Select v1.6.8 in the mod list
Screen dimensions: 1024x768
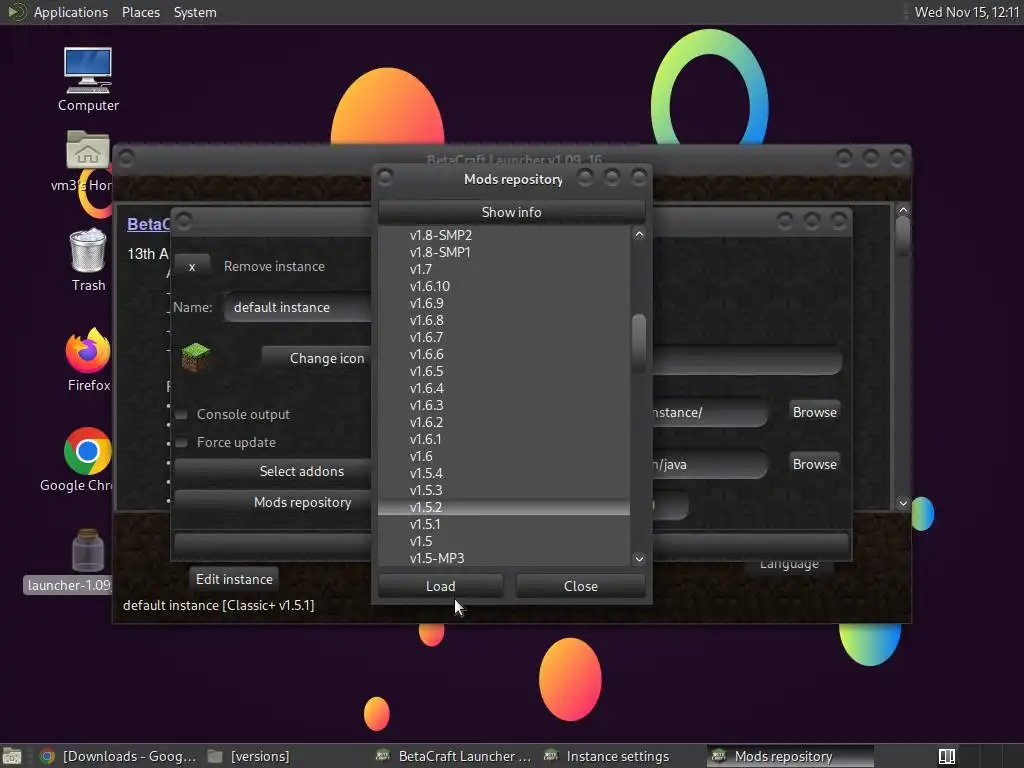[504, 320]
